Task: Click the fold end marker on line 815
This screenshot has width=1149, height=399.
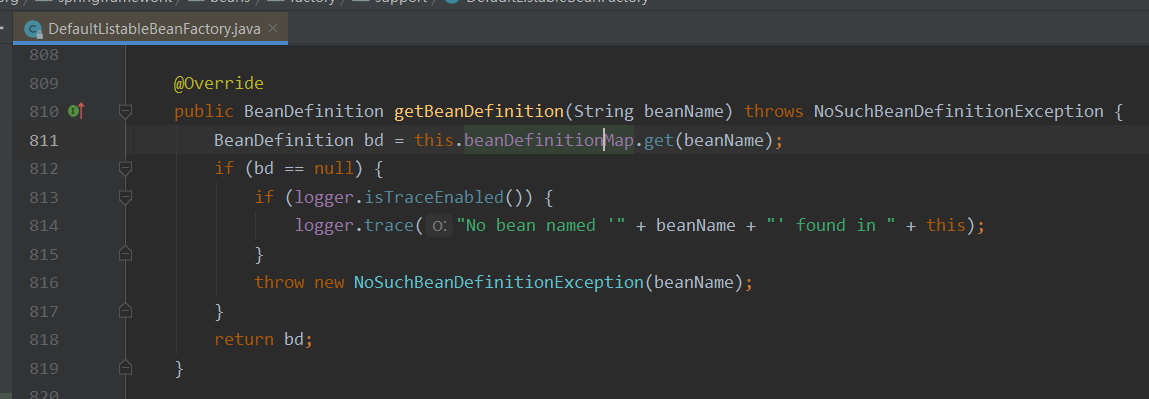Action: [x=125, y=253]
